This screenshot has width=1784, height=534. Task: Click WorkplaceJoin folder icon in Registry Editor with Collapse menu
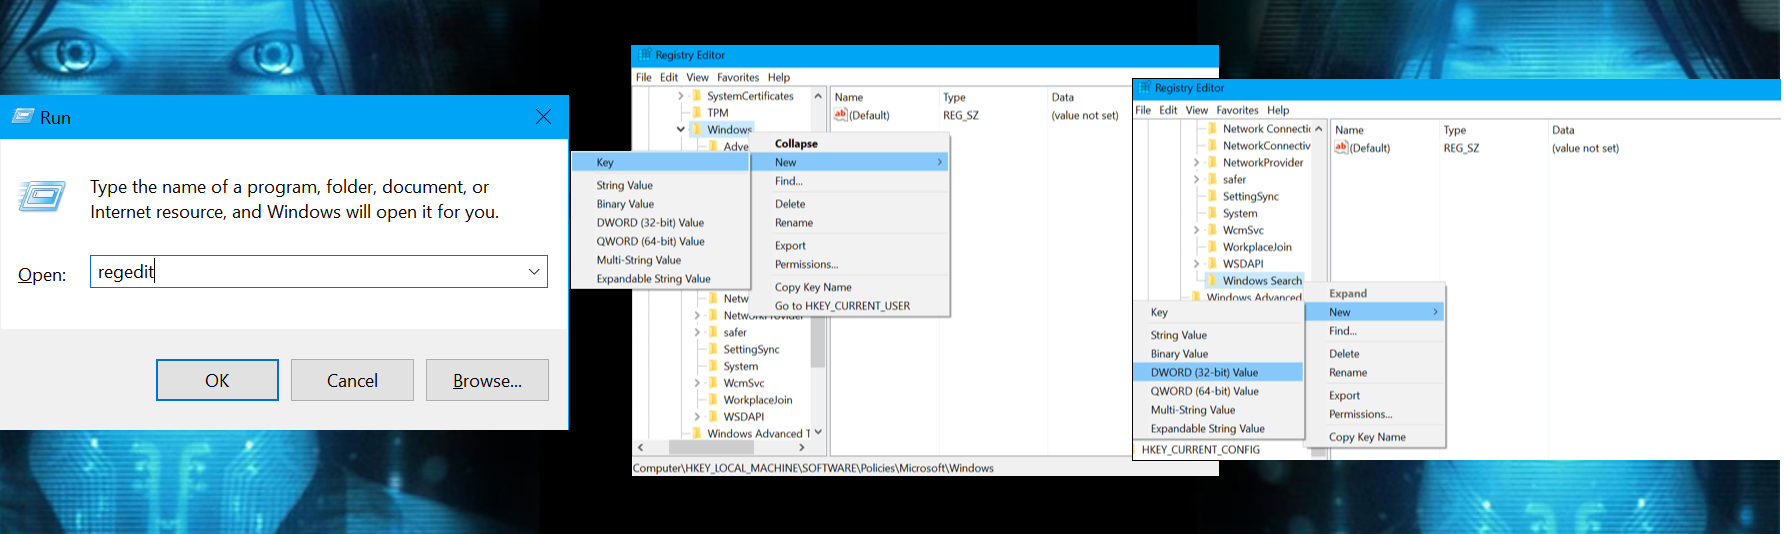(x=713, y=400)
